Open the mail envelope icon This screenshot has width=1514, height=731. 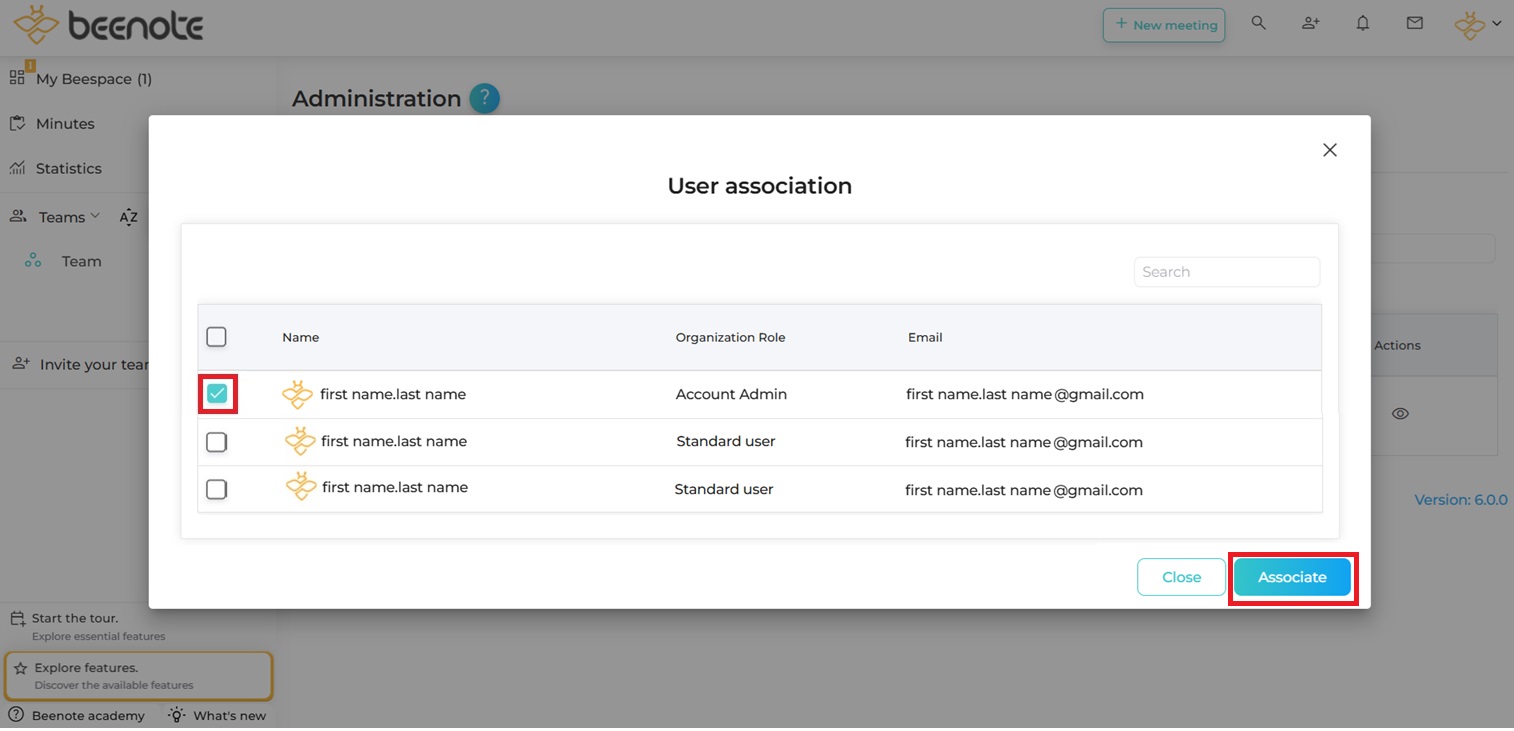click(x=1414, y=23)
